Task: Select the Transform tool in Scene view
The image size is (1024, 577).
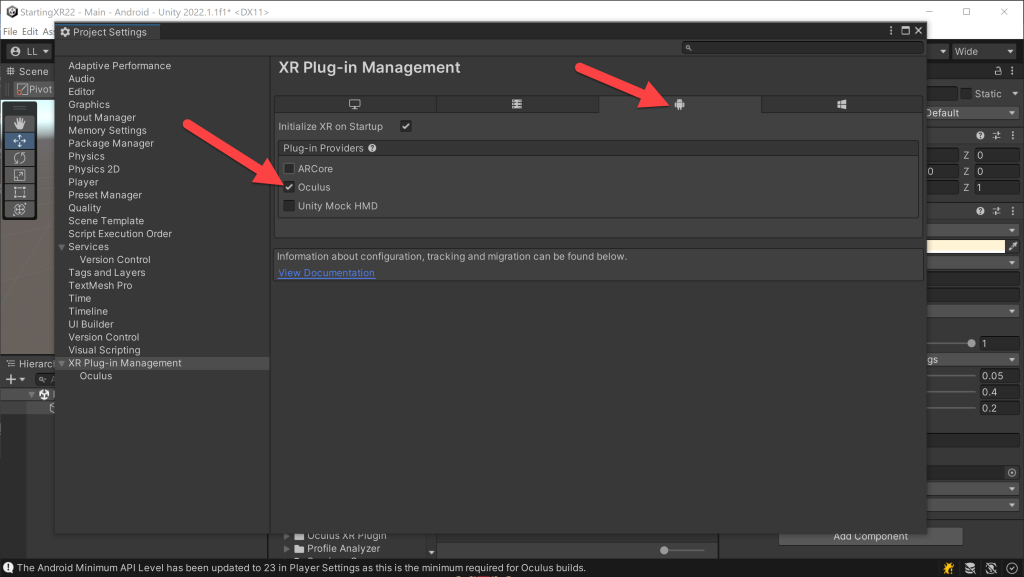Action: point(20,209)
